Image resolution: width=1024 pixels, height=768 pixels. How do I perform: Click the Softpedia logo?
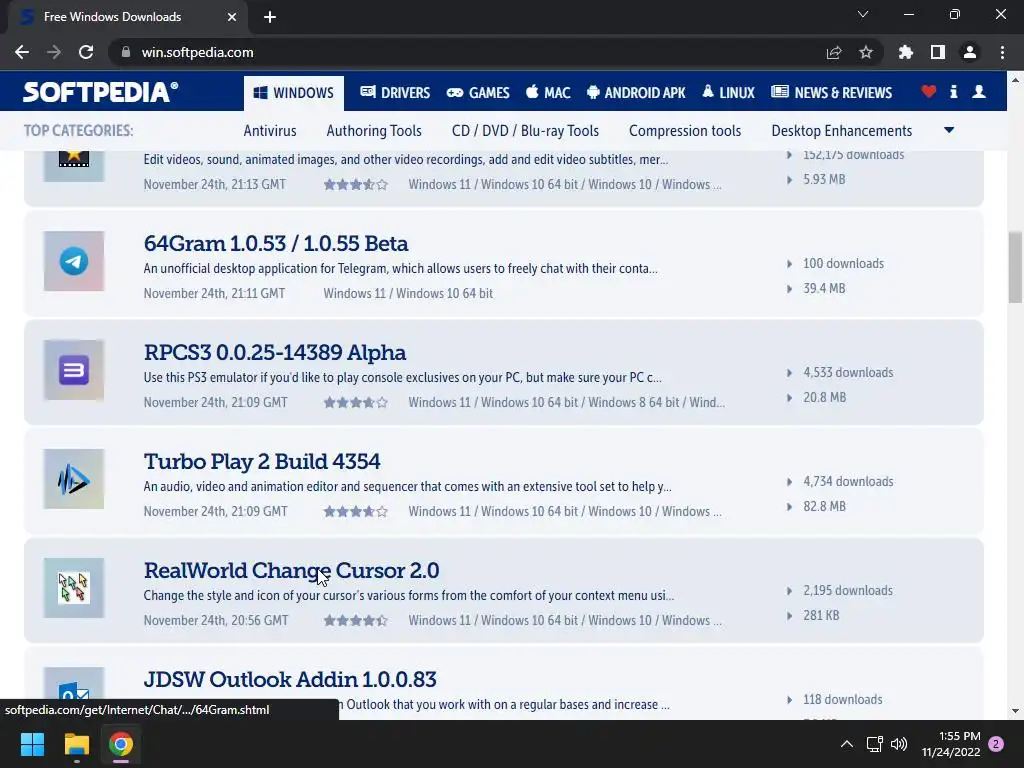click(x=101, y=92)
